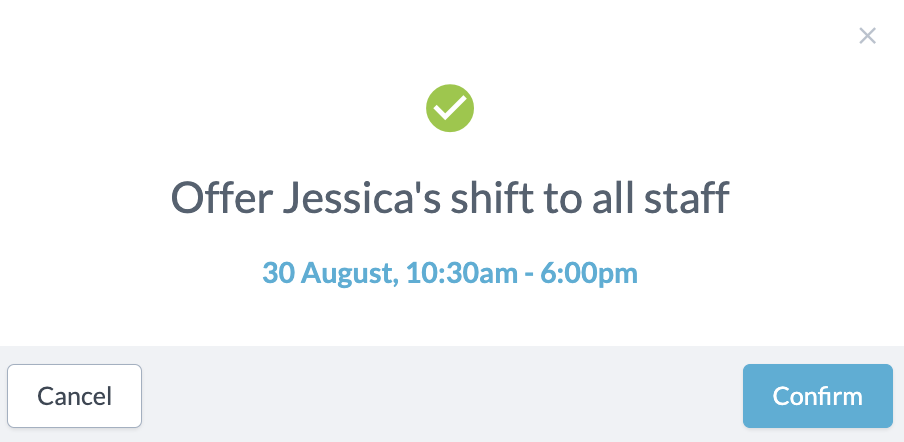Close the offer shift dialog
Viewport: 904px width, 442px height.
[867, 37]
